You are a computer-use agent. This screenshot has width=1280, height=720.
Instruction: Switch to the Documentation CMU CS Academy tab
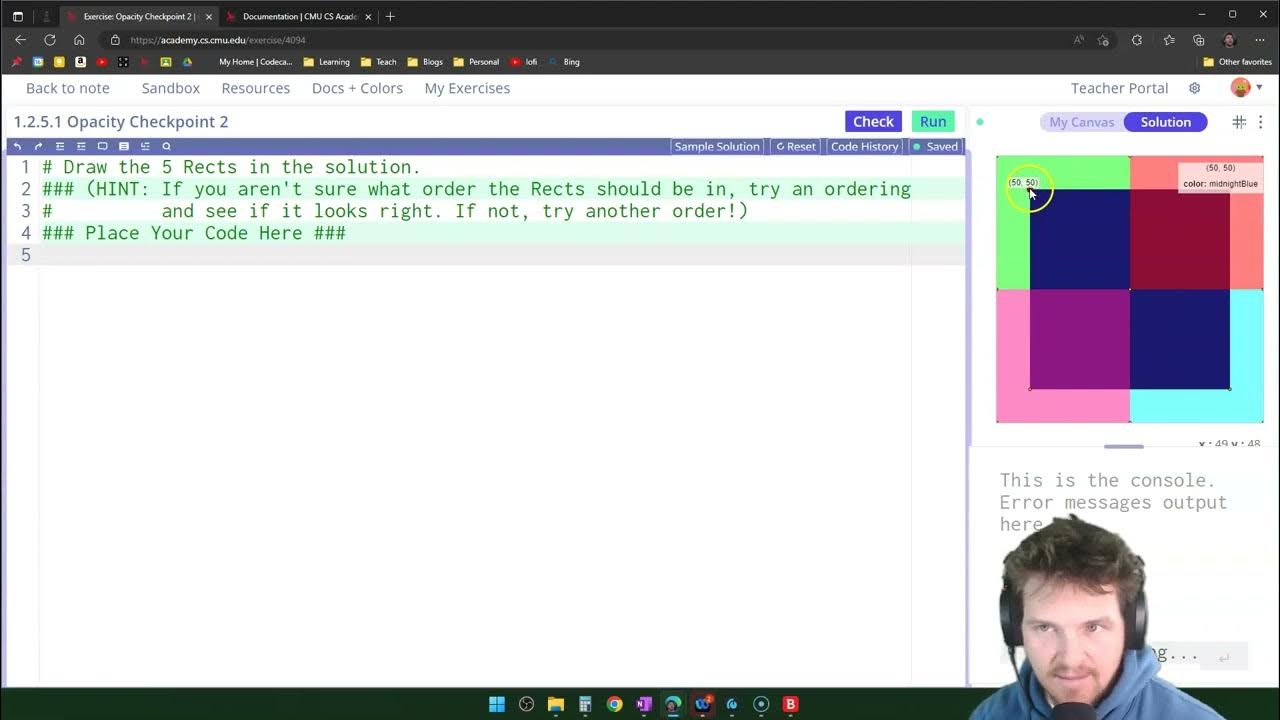[298, 16]
